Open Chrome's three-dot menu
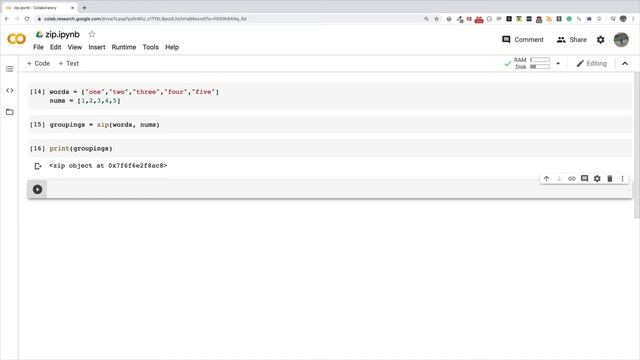The width and height of the screenshot is (640, 360). click(x=633, y=19)
